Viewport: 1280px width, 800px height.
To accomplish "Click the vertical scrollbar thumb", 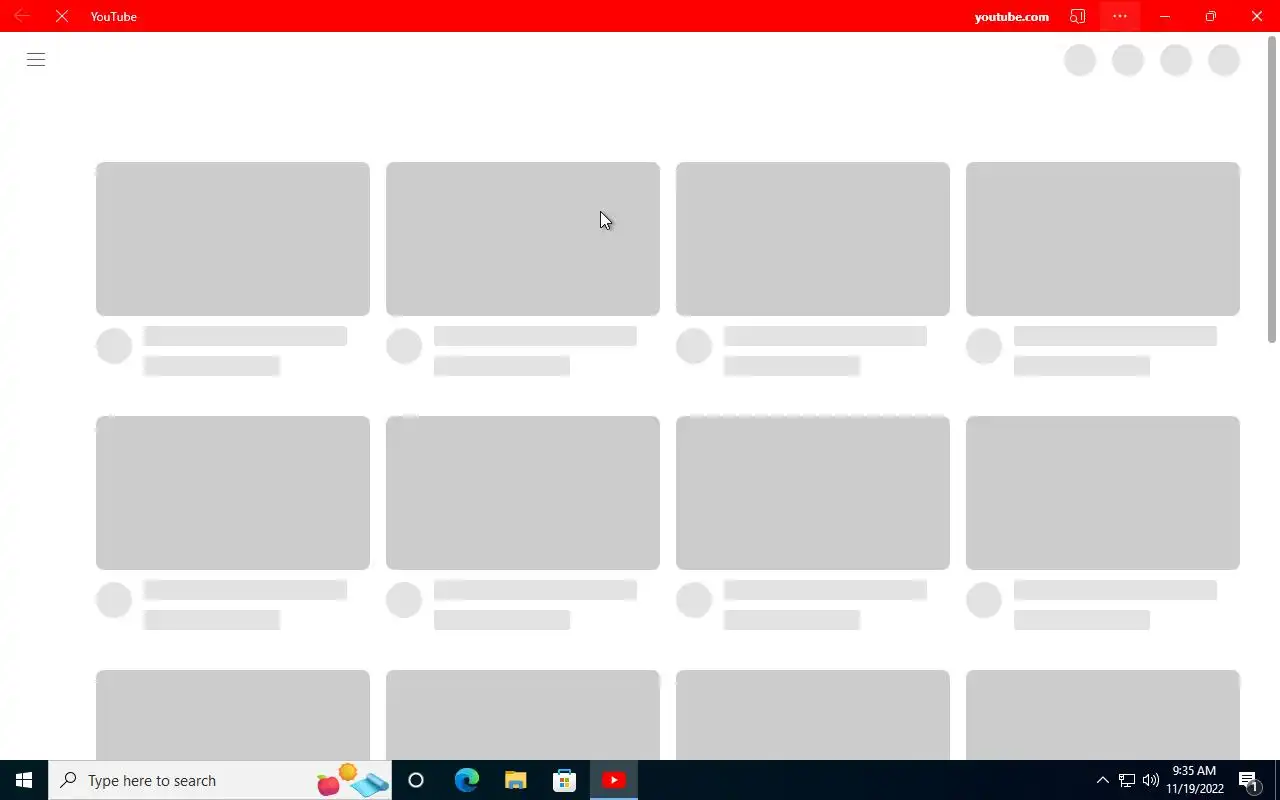I will tap(1272, 190).
